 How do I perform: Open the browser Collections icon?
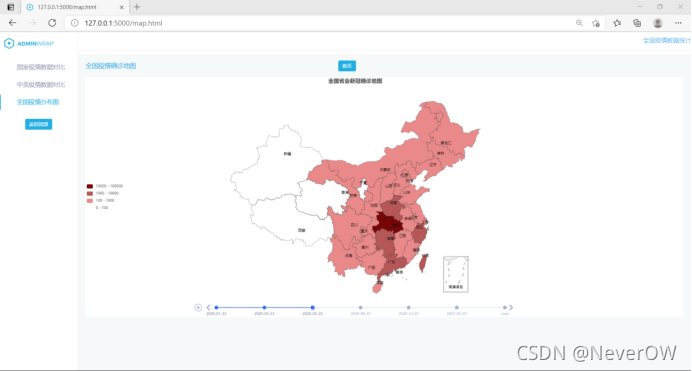coord(637,23)
